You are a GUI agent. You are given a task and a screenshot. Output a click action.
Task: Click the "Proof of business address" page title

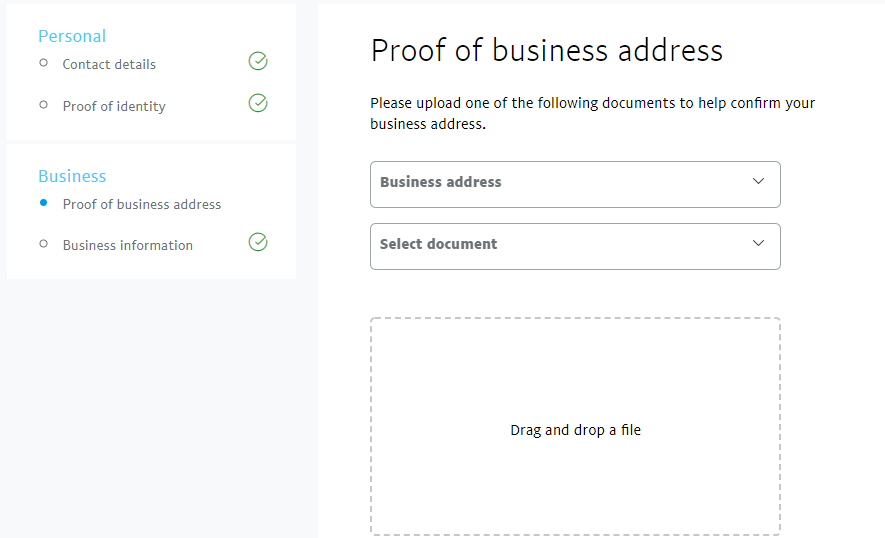coord(546,51)
